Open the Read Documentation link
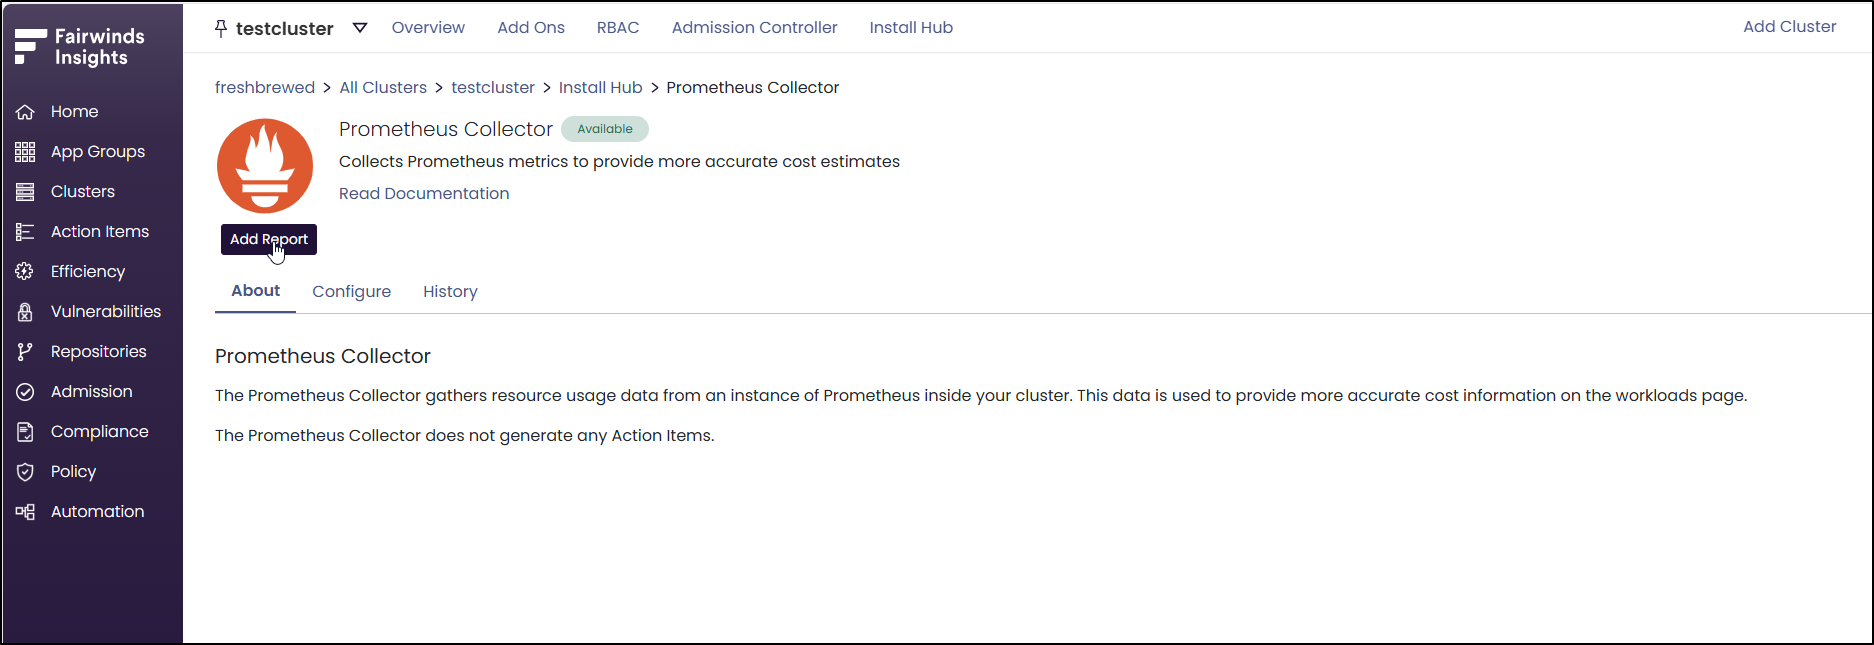This screenshot has width=1874, height=645. coord(424,193)
